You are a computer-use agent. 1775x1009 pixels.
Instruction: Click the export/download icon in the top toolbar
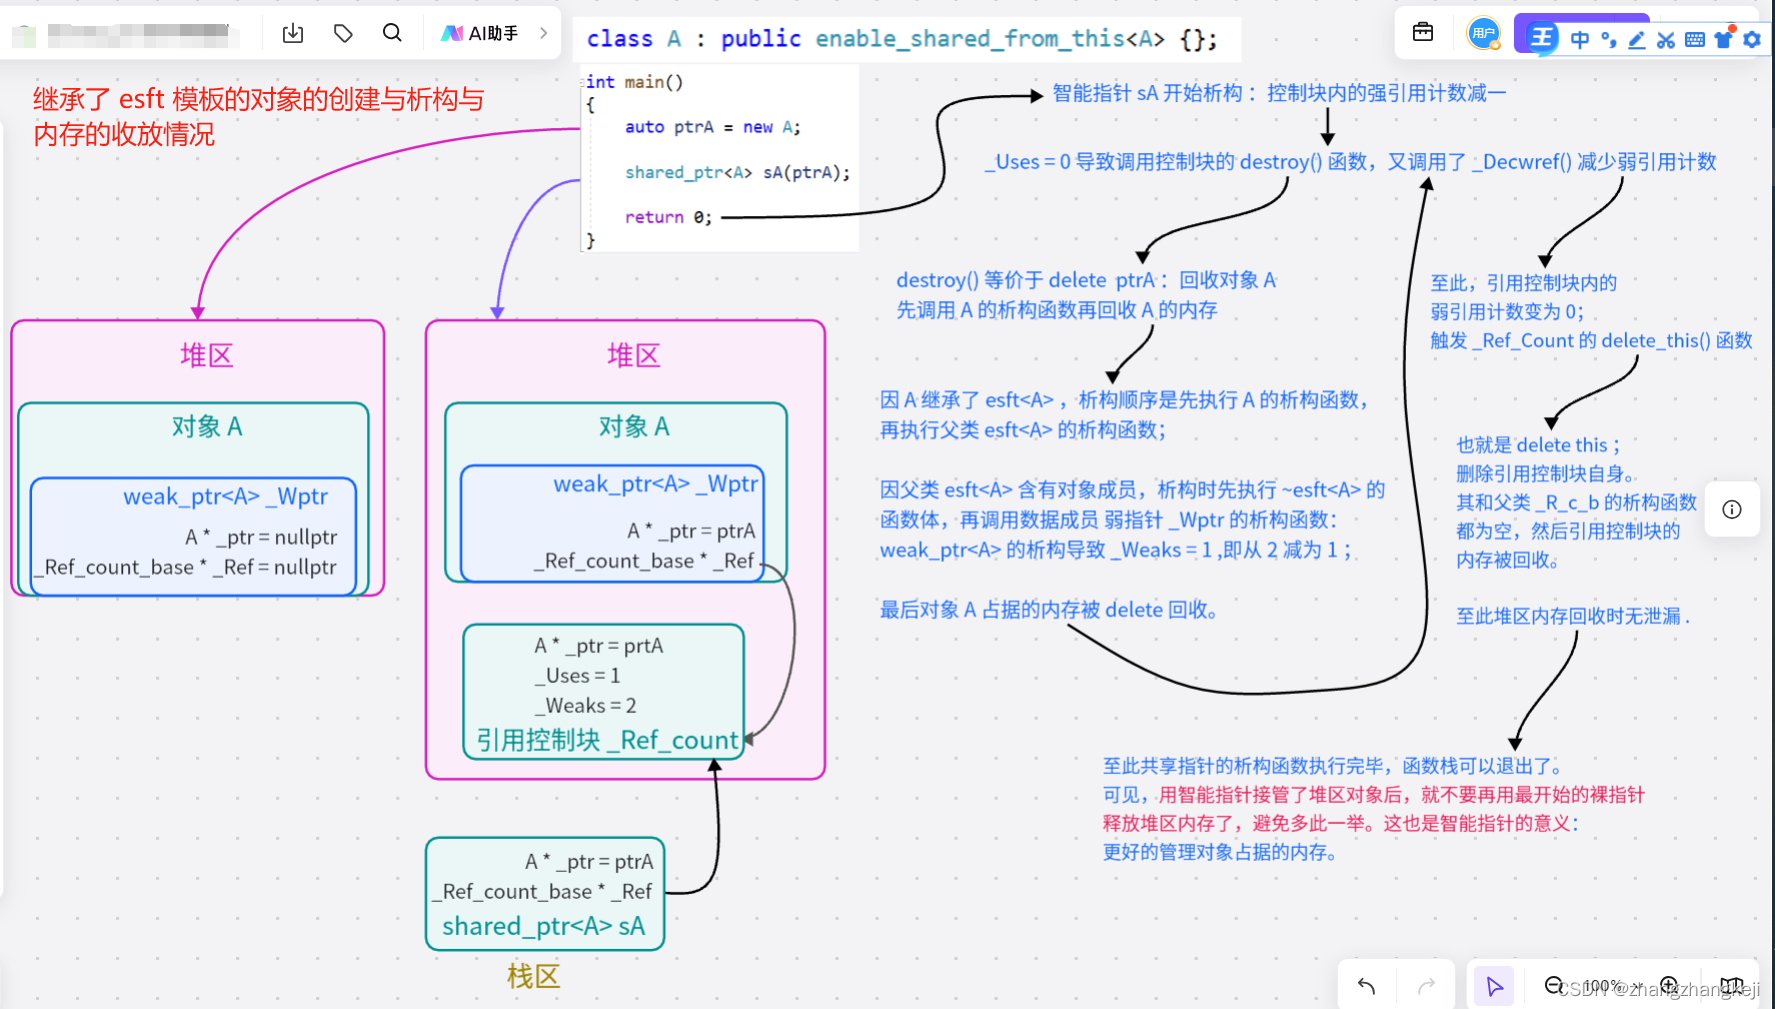293,33
